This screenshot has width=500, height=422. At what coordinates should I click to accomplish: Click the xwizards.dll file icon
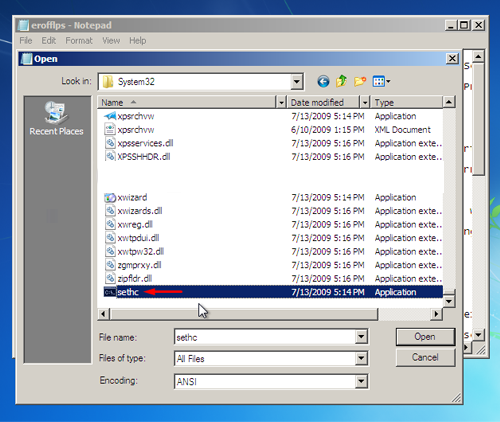coord(110,211)
